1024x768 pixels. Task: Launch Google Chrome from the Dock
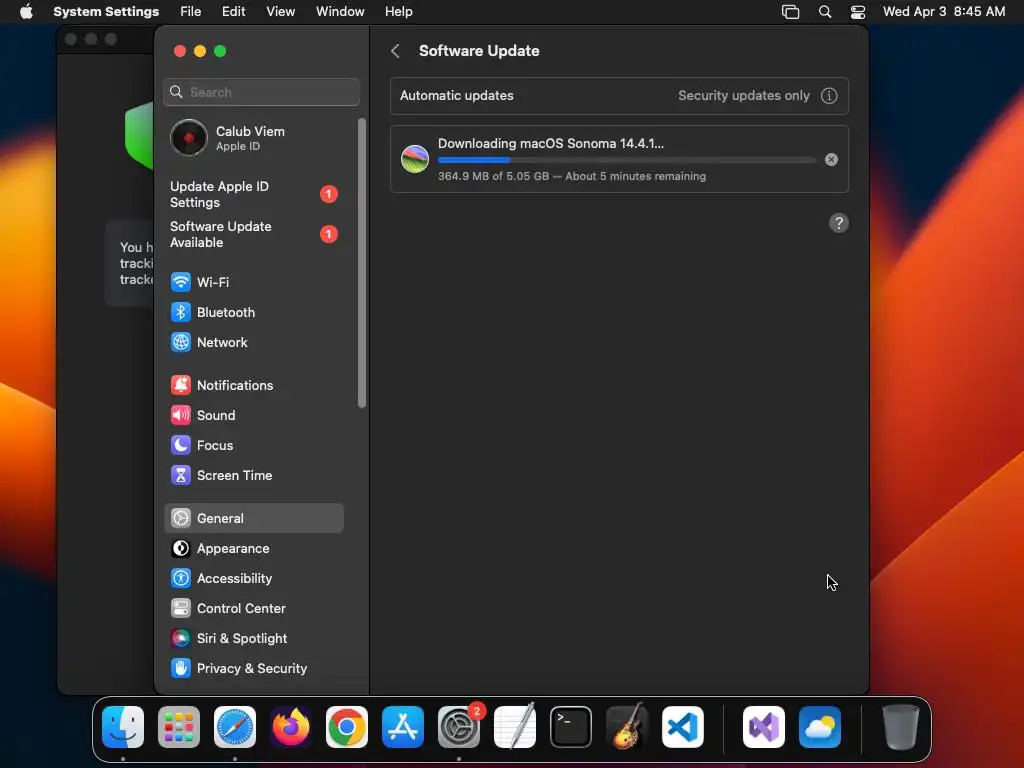pyautogui.click(x=347, y=727)
